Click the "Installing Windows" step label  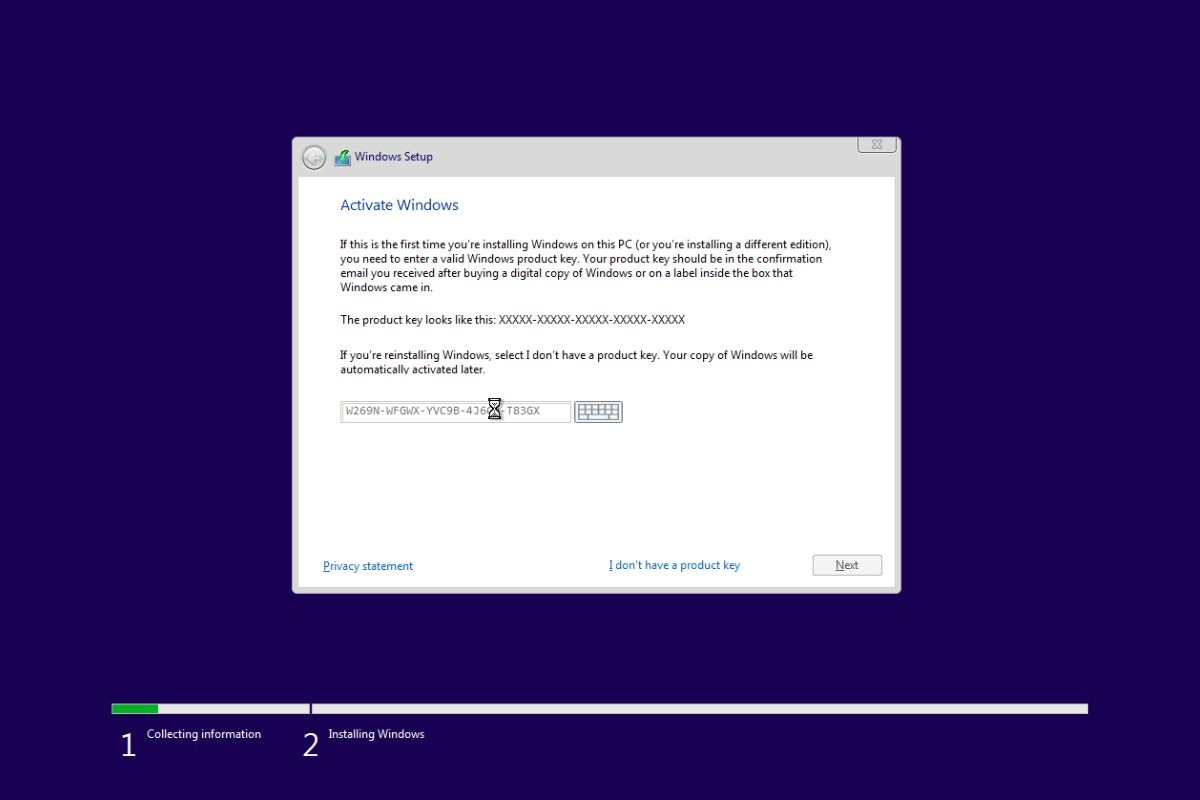(376, 734)
